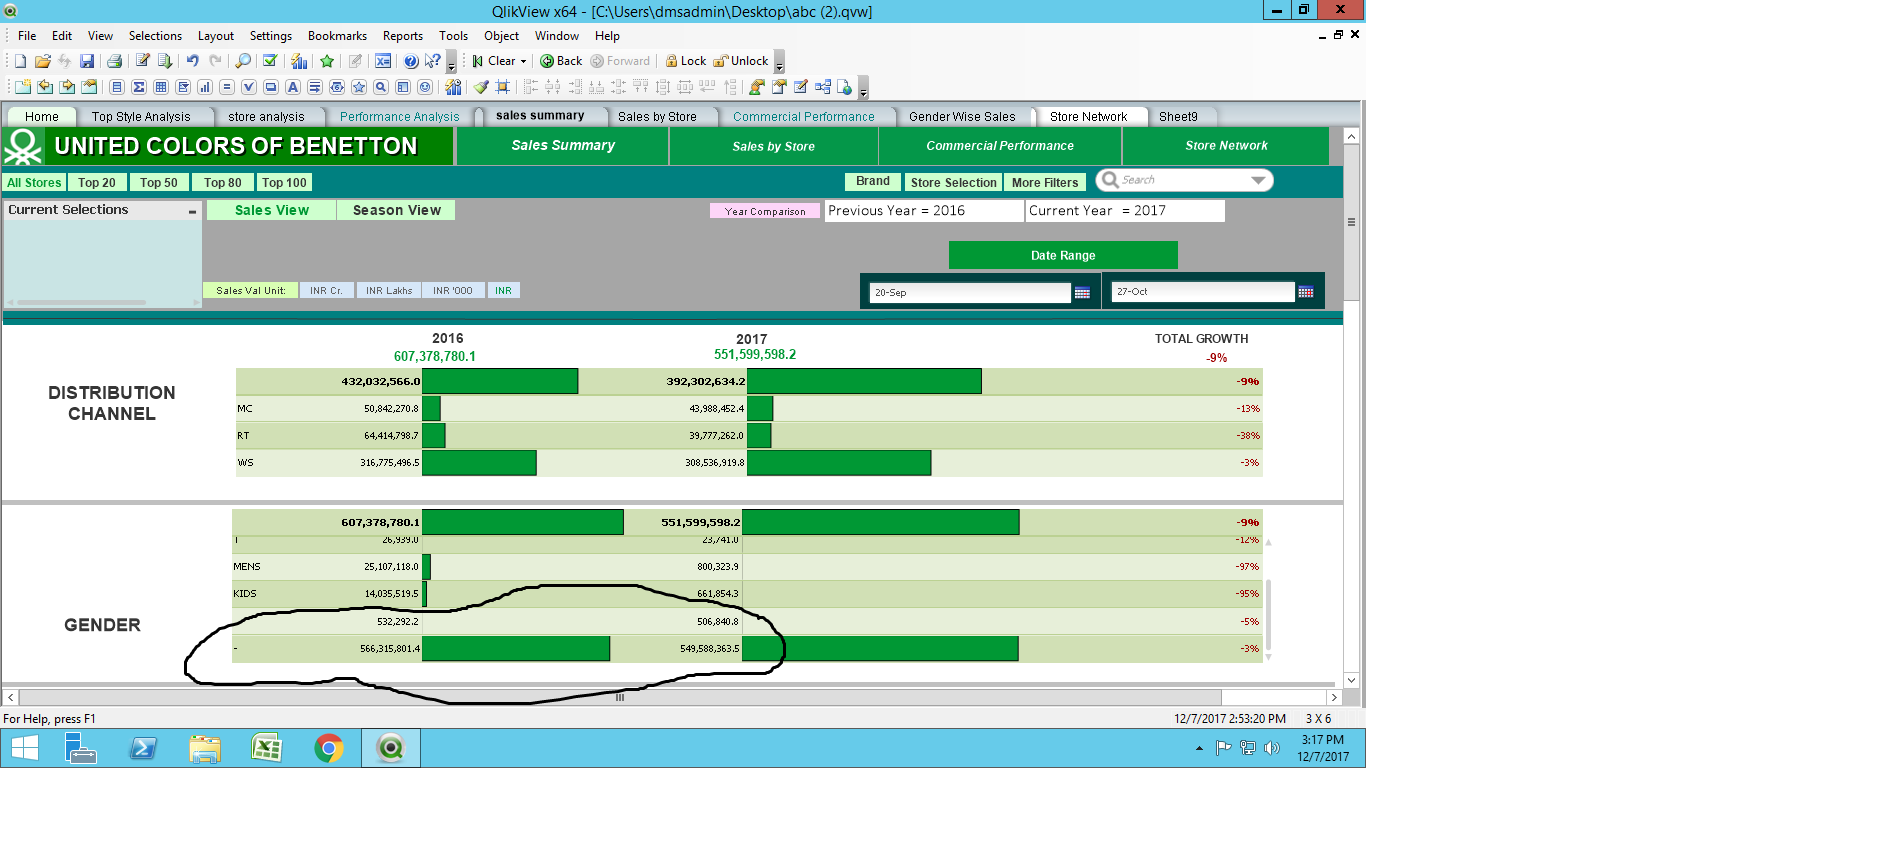Add a bookmark with the green star icon
Image resolution: width=1894 pixels, height=854 pixels.
pyautogui.click(x=327, y=61)
